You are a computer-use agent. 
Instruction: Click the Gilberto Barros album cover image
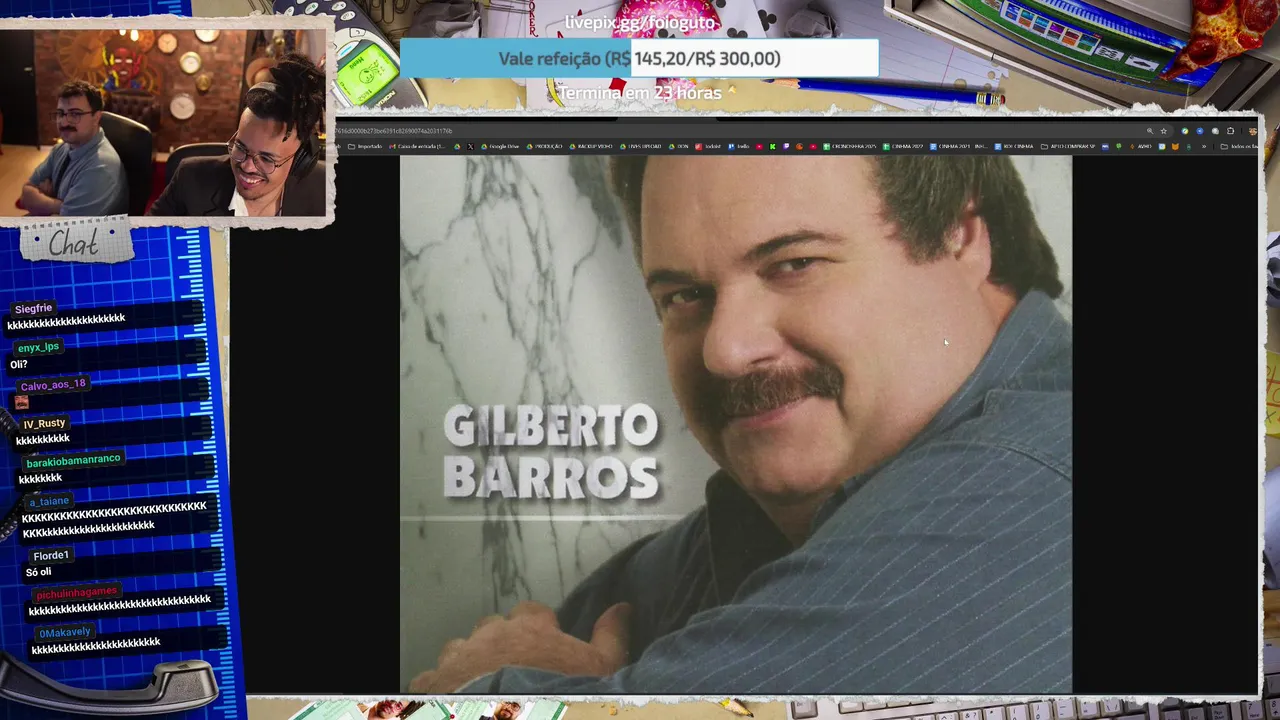pos(736,424)
